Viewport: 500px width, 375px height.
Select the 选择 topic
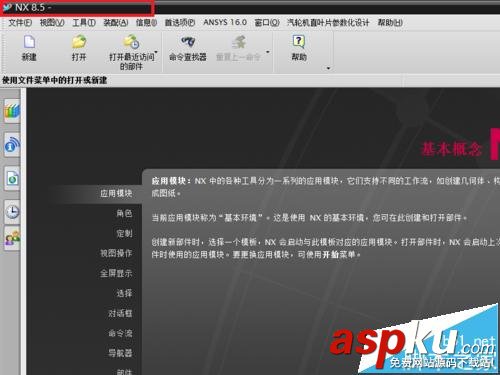pos(124,293)
